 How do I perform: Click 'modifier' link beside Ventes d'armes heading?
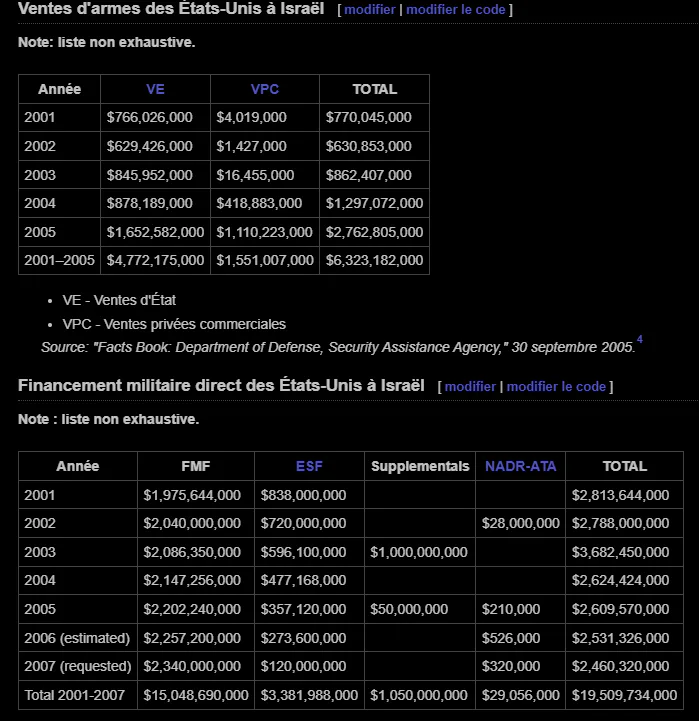point(370,10)
